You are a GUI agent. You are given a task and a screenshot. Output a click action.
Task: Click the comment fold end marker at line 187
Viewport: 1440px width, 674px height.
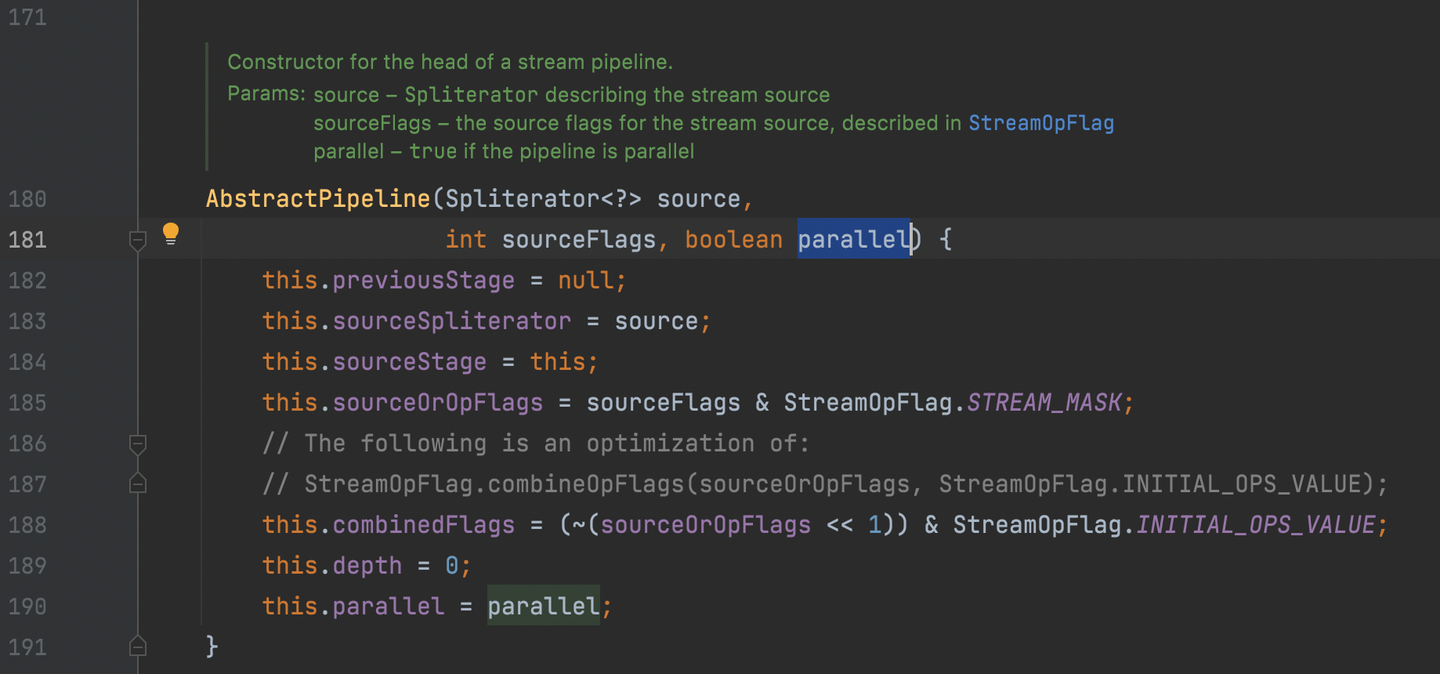click(138, 484)
